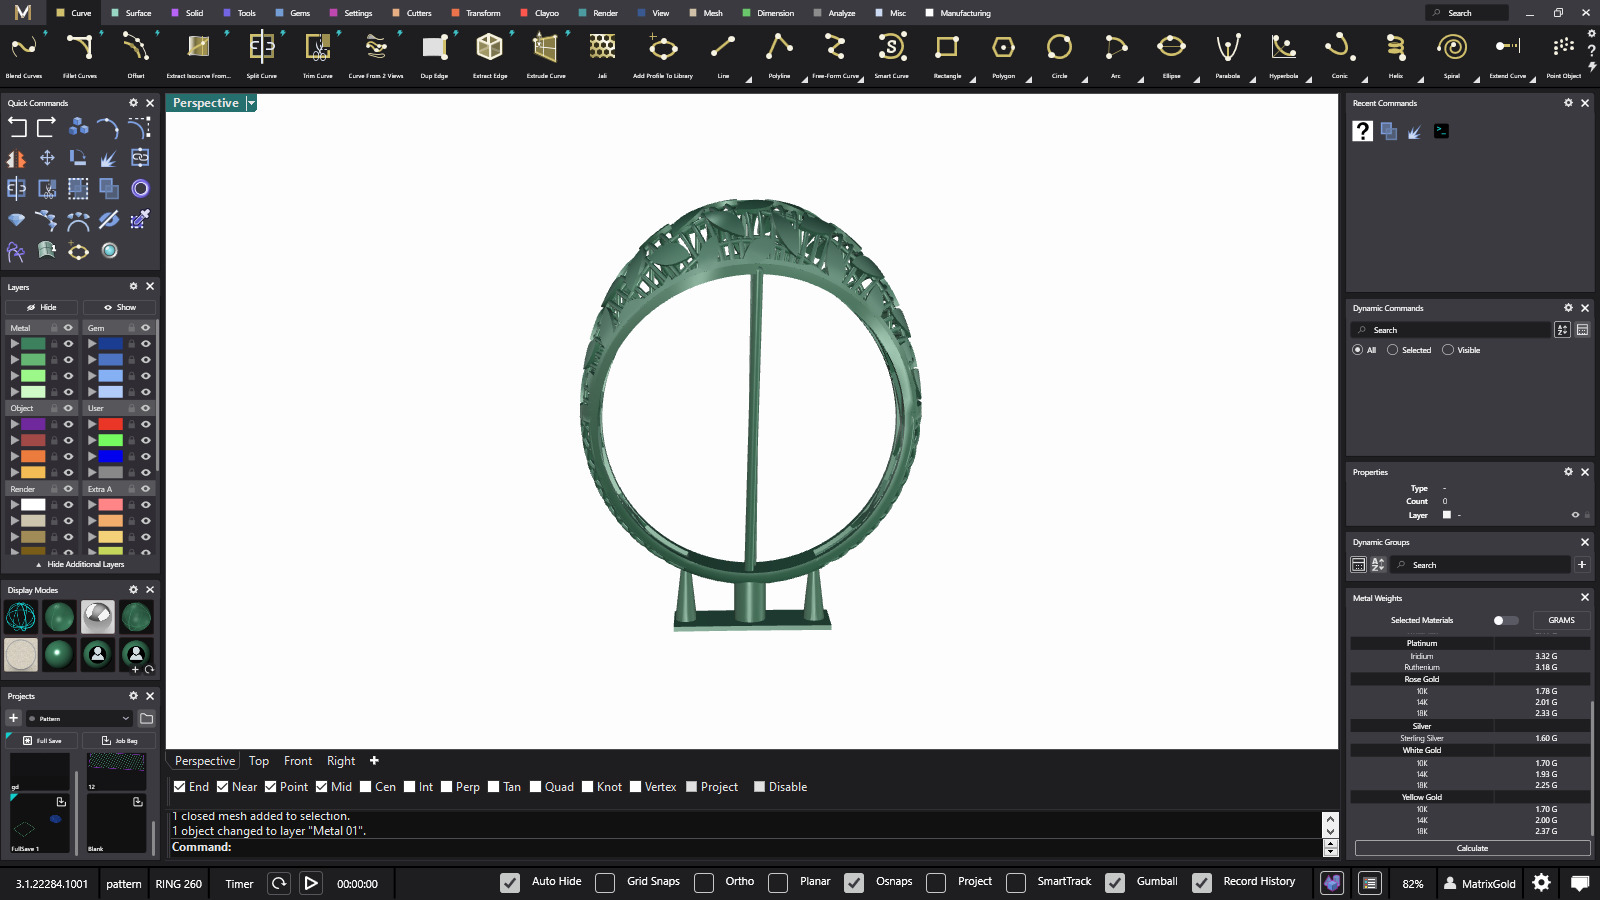
Task: Open the project folder icon
Action: (147, 718)
